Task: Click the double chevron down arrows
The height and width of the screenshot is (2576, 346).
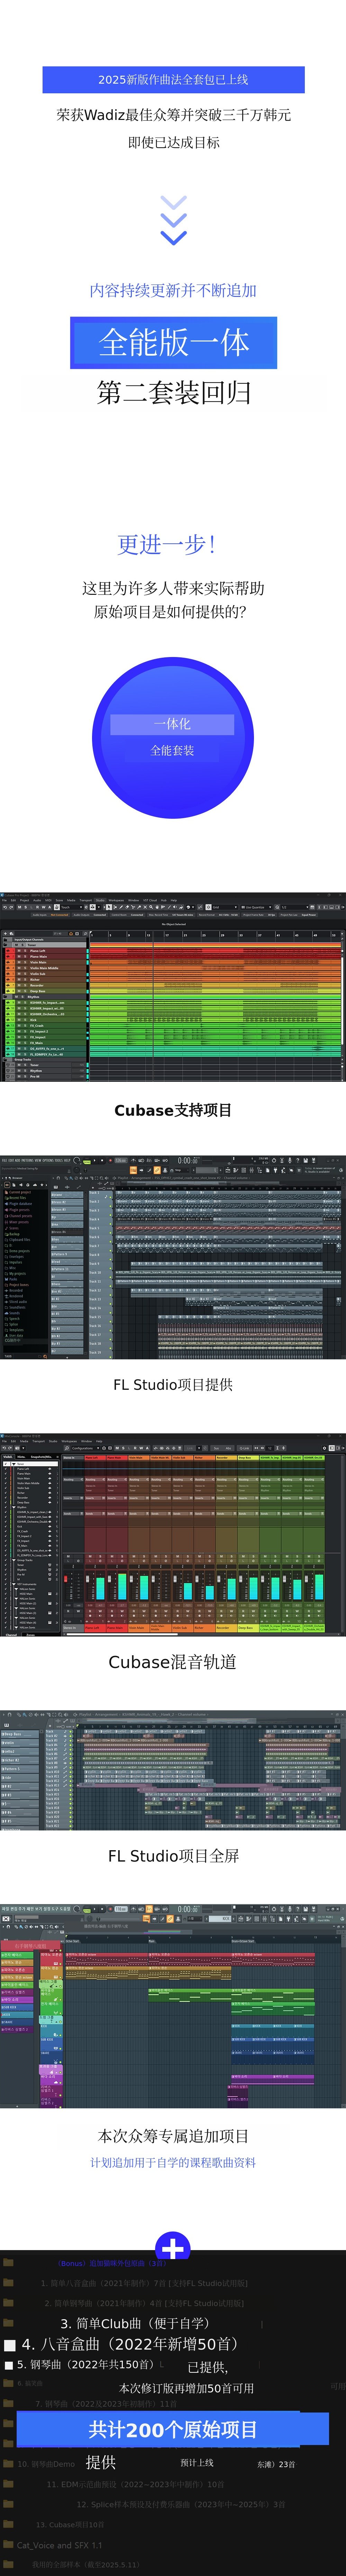Action: [x=173, y=220]
